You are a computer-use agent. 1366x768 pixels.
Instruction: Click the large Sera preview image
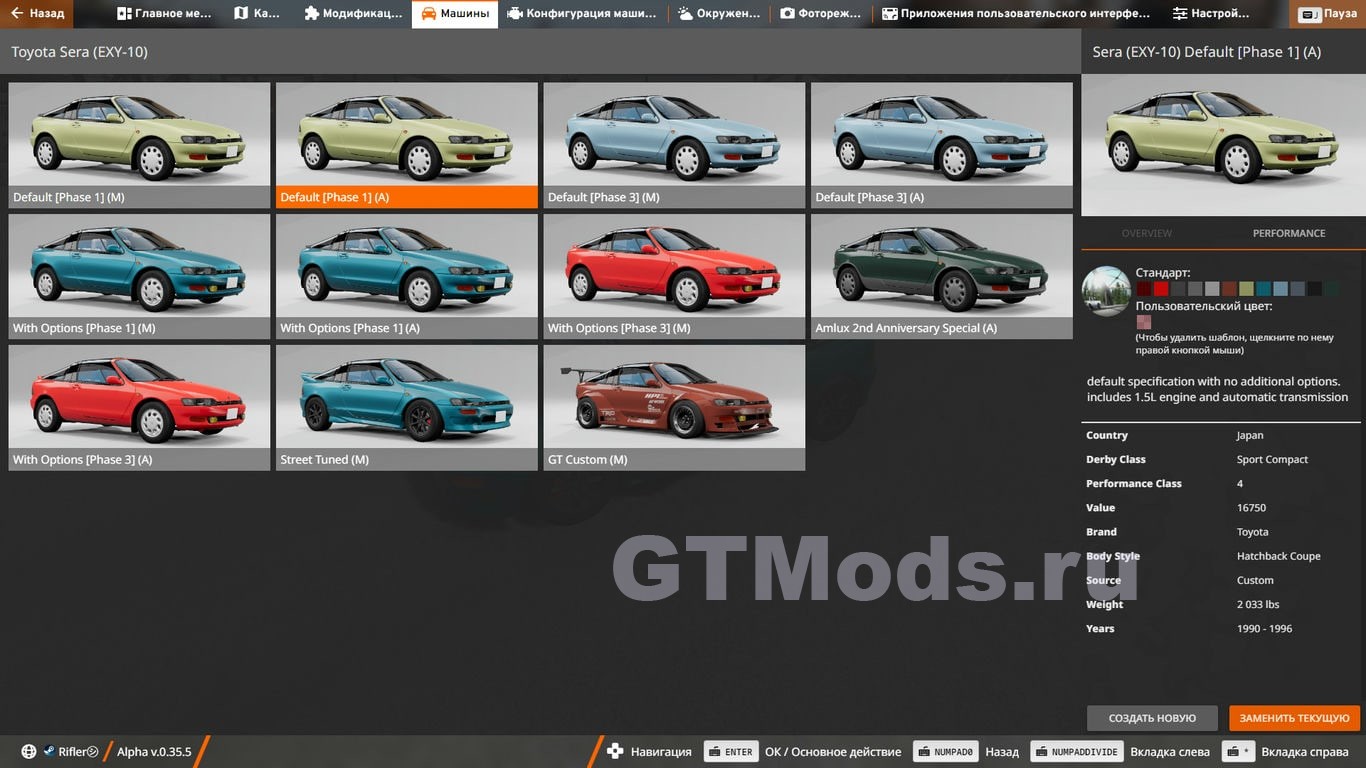click(x=1223, y=145)
